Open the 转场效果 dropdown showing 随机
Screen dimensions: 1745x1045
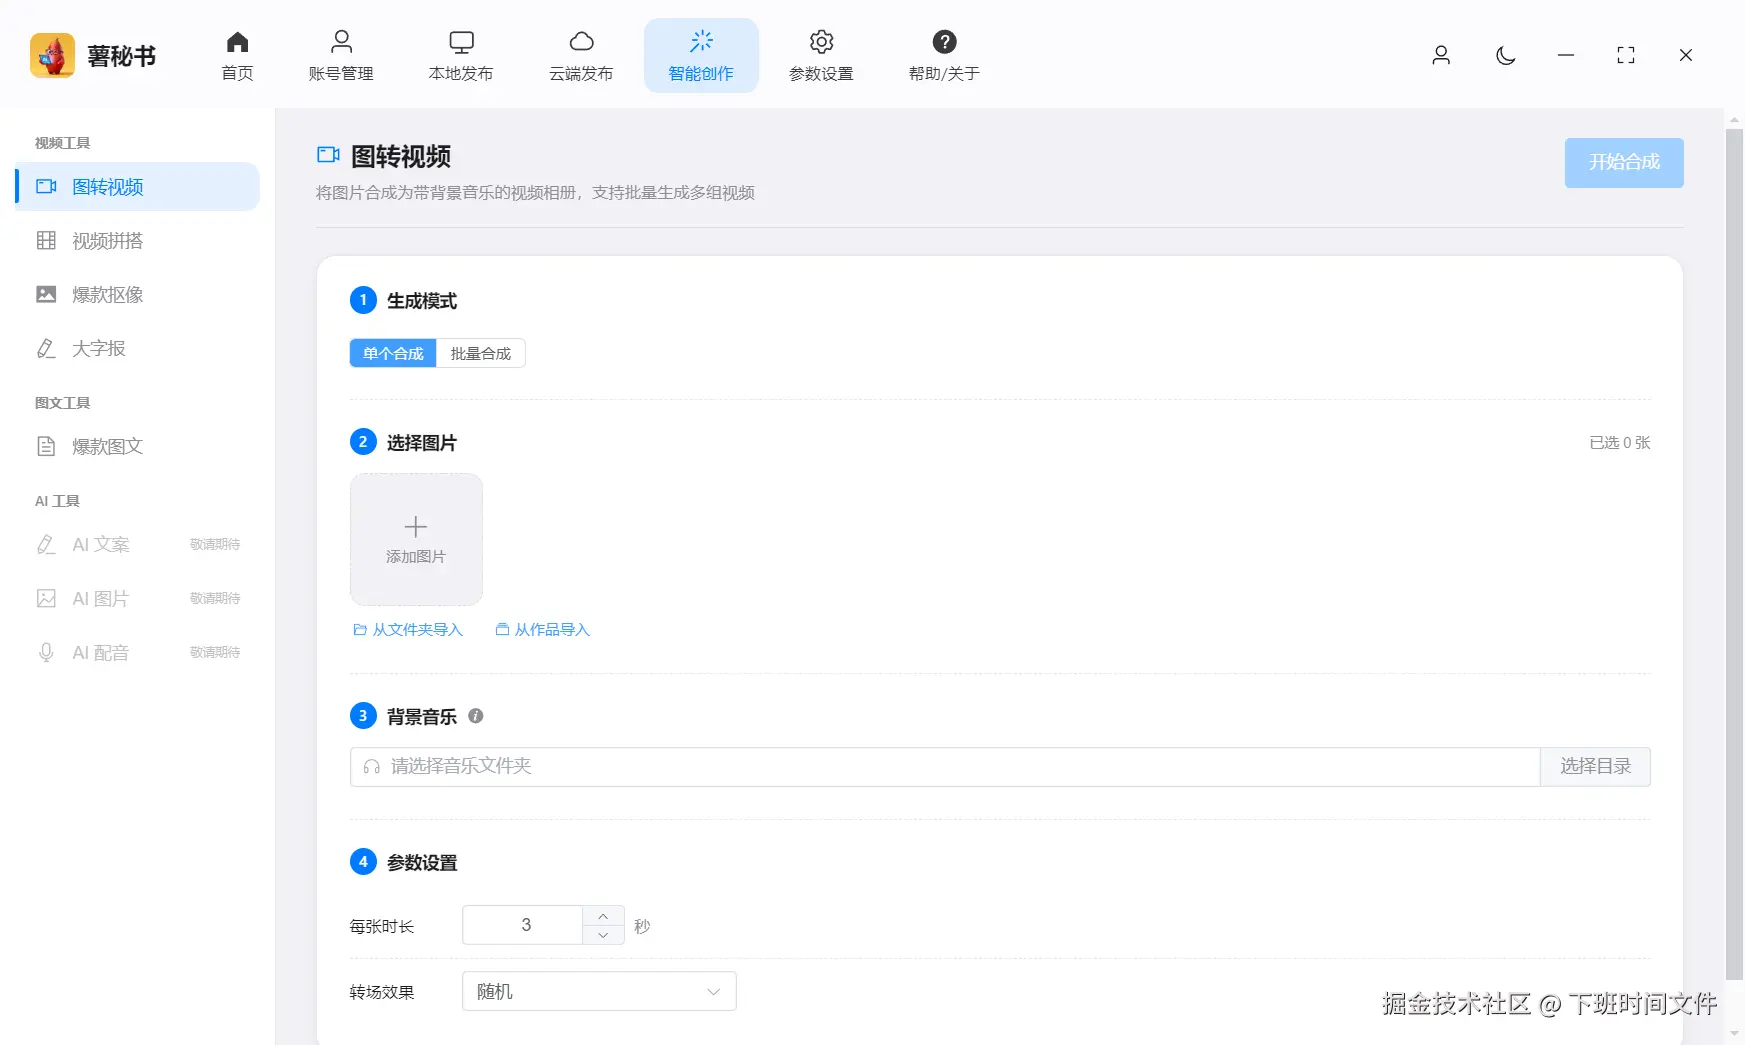click(598, 991)
